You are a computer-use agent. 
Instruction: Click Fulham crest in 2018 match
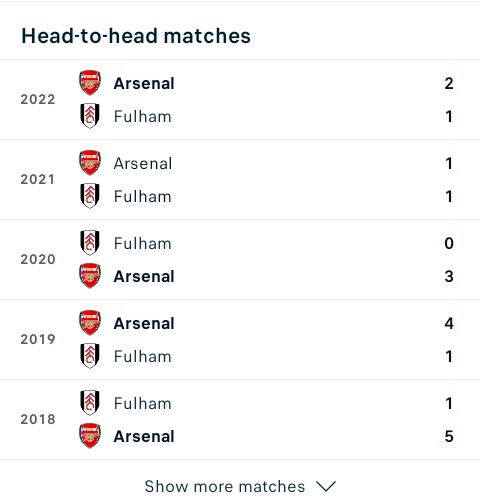(x=90, y=403)
